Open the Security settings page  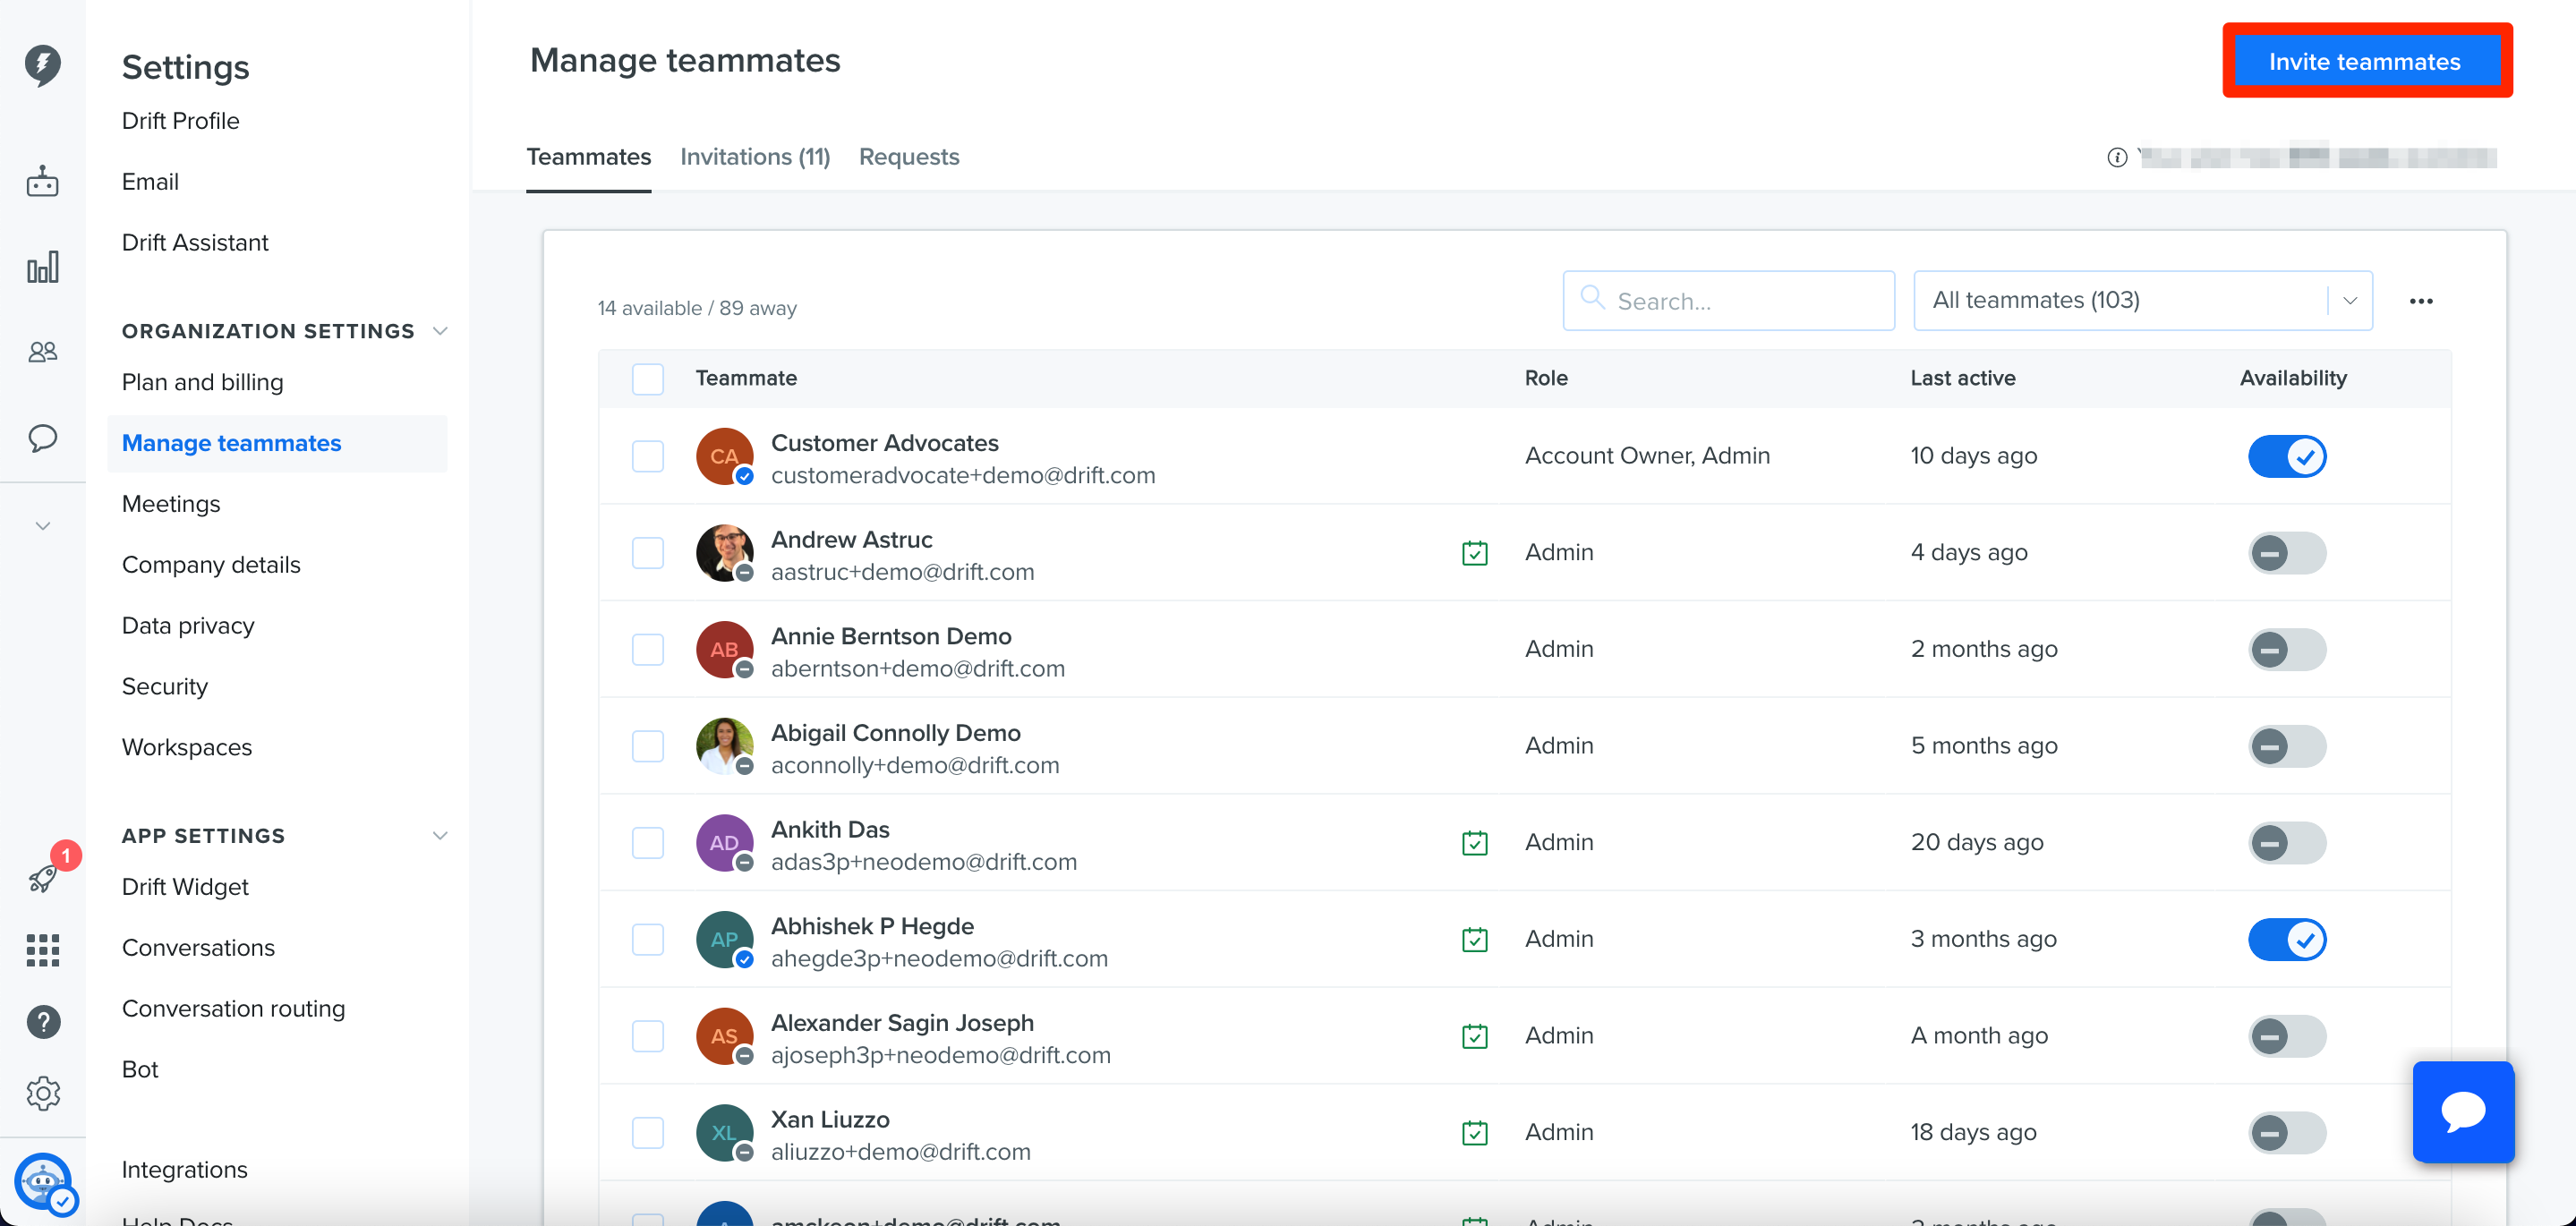(164, 686)
